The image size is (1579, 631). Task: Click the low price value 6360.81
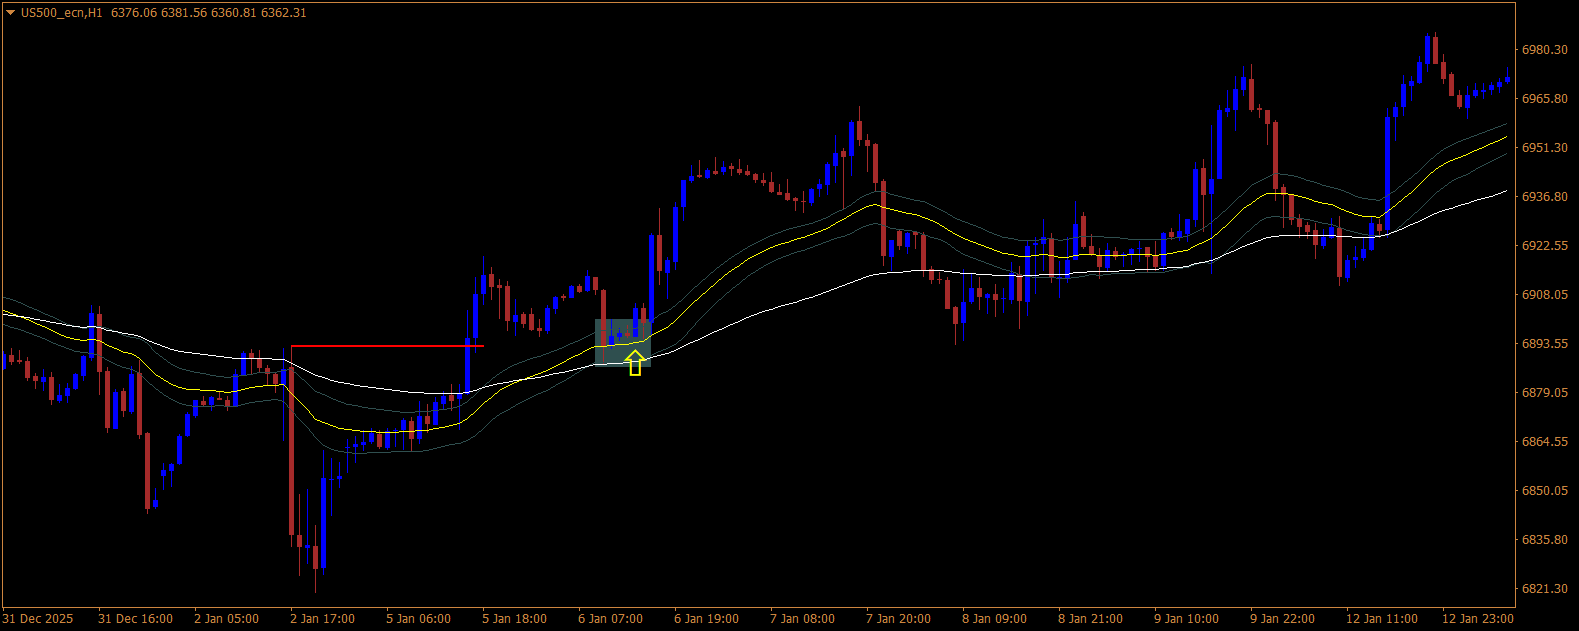(x=234, y=13)
